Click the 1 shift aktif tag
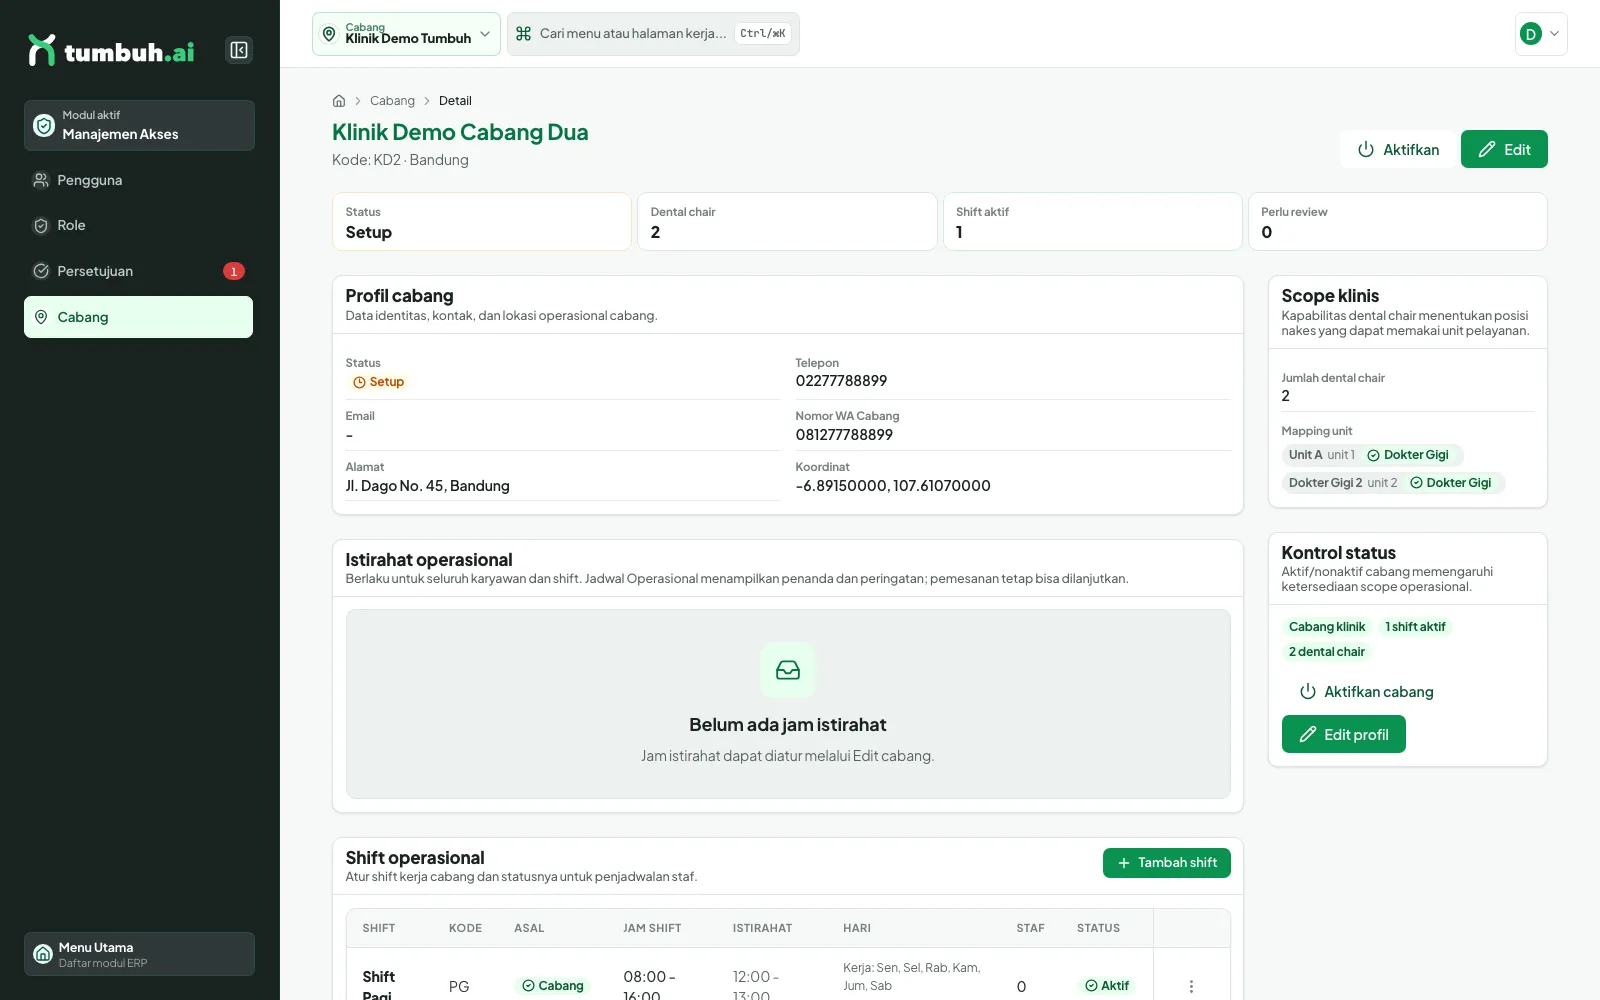 pyautogui.click(x=1415, y=627)
